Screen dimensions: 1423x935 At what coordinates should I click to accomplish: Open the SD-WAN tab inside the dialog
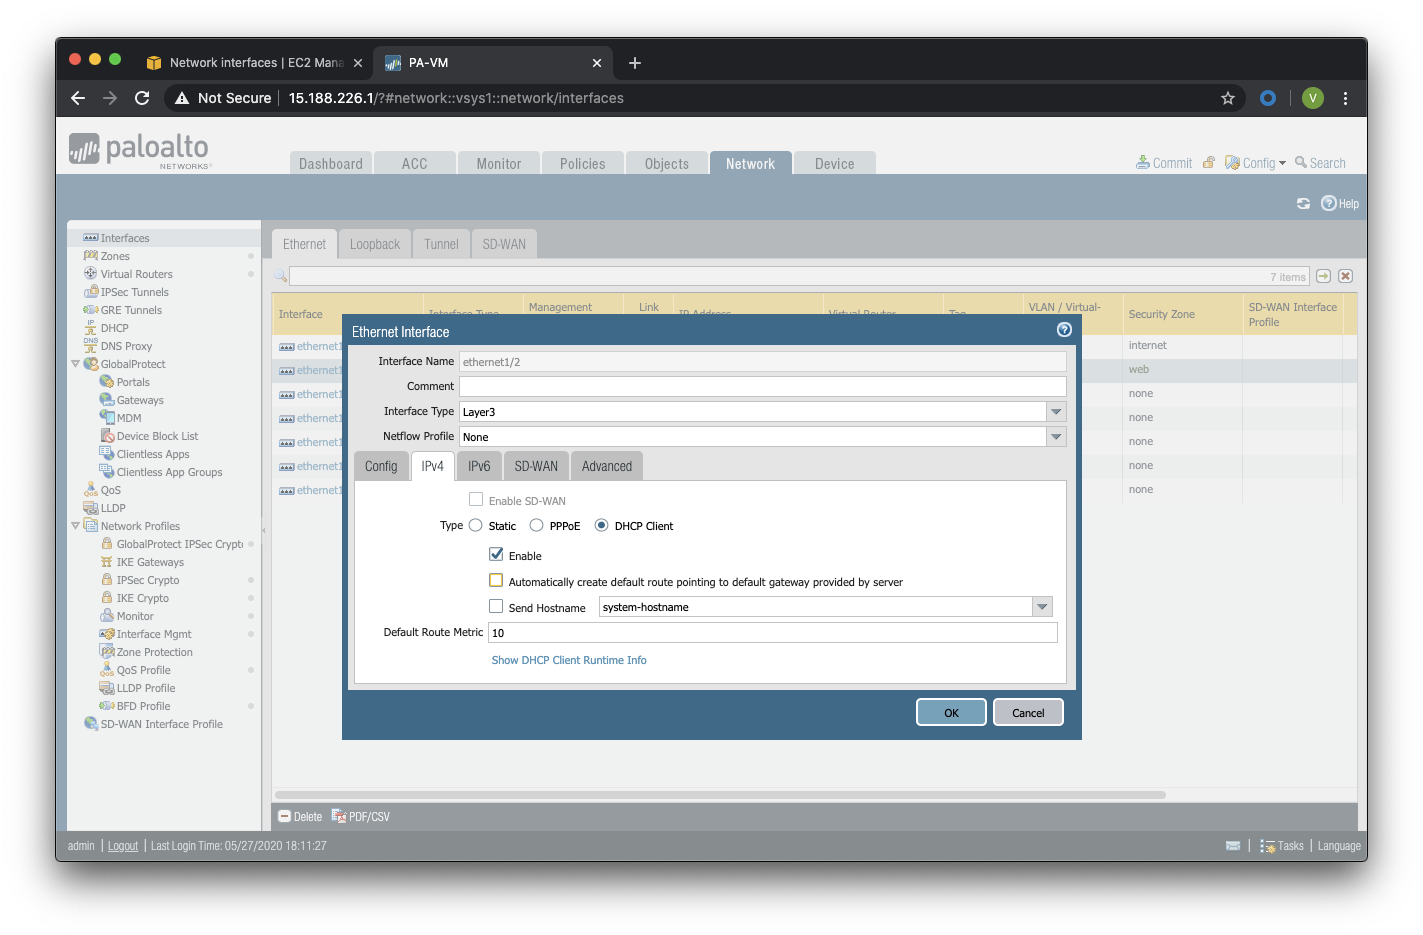click(536, 466)
